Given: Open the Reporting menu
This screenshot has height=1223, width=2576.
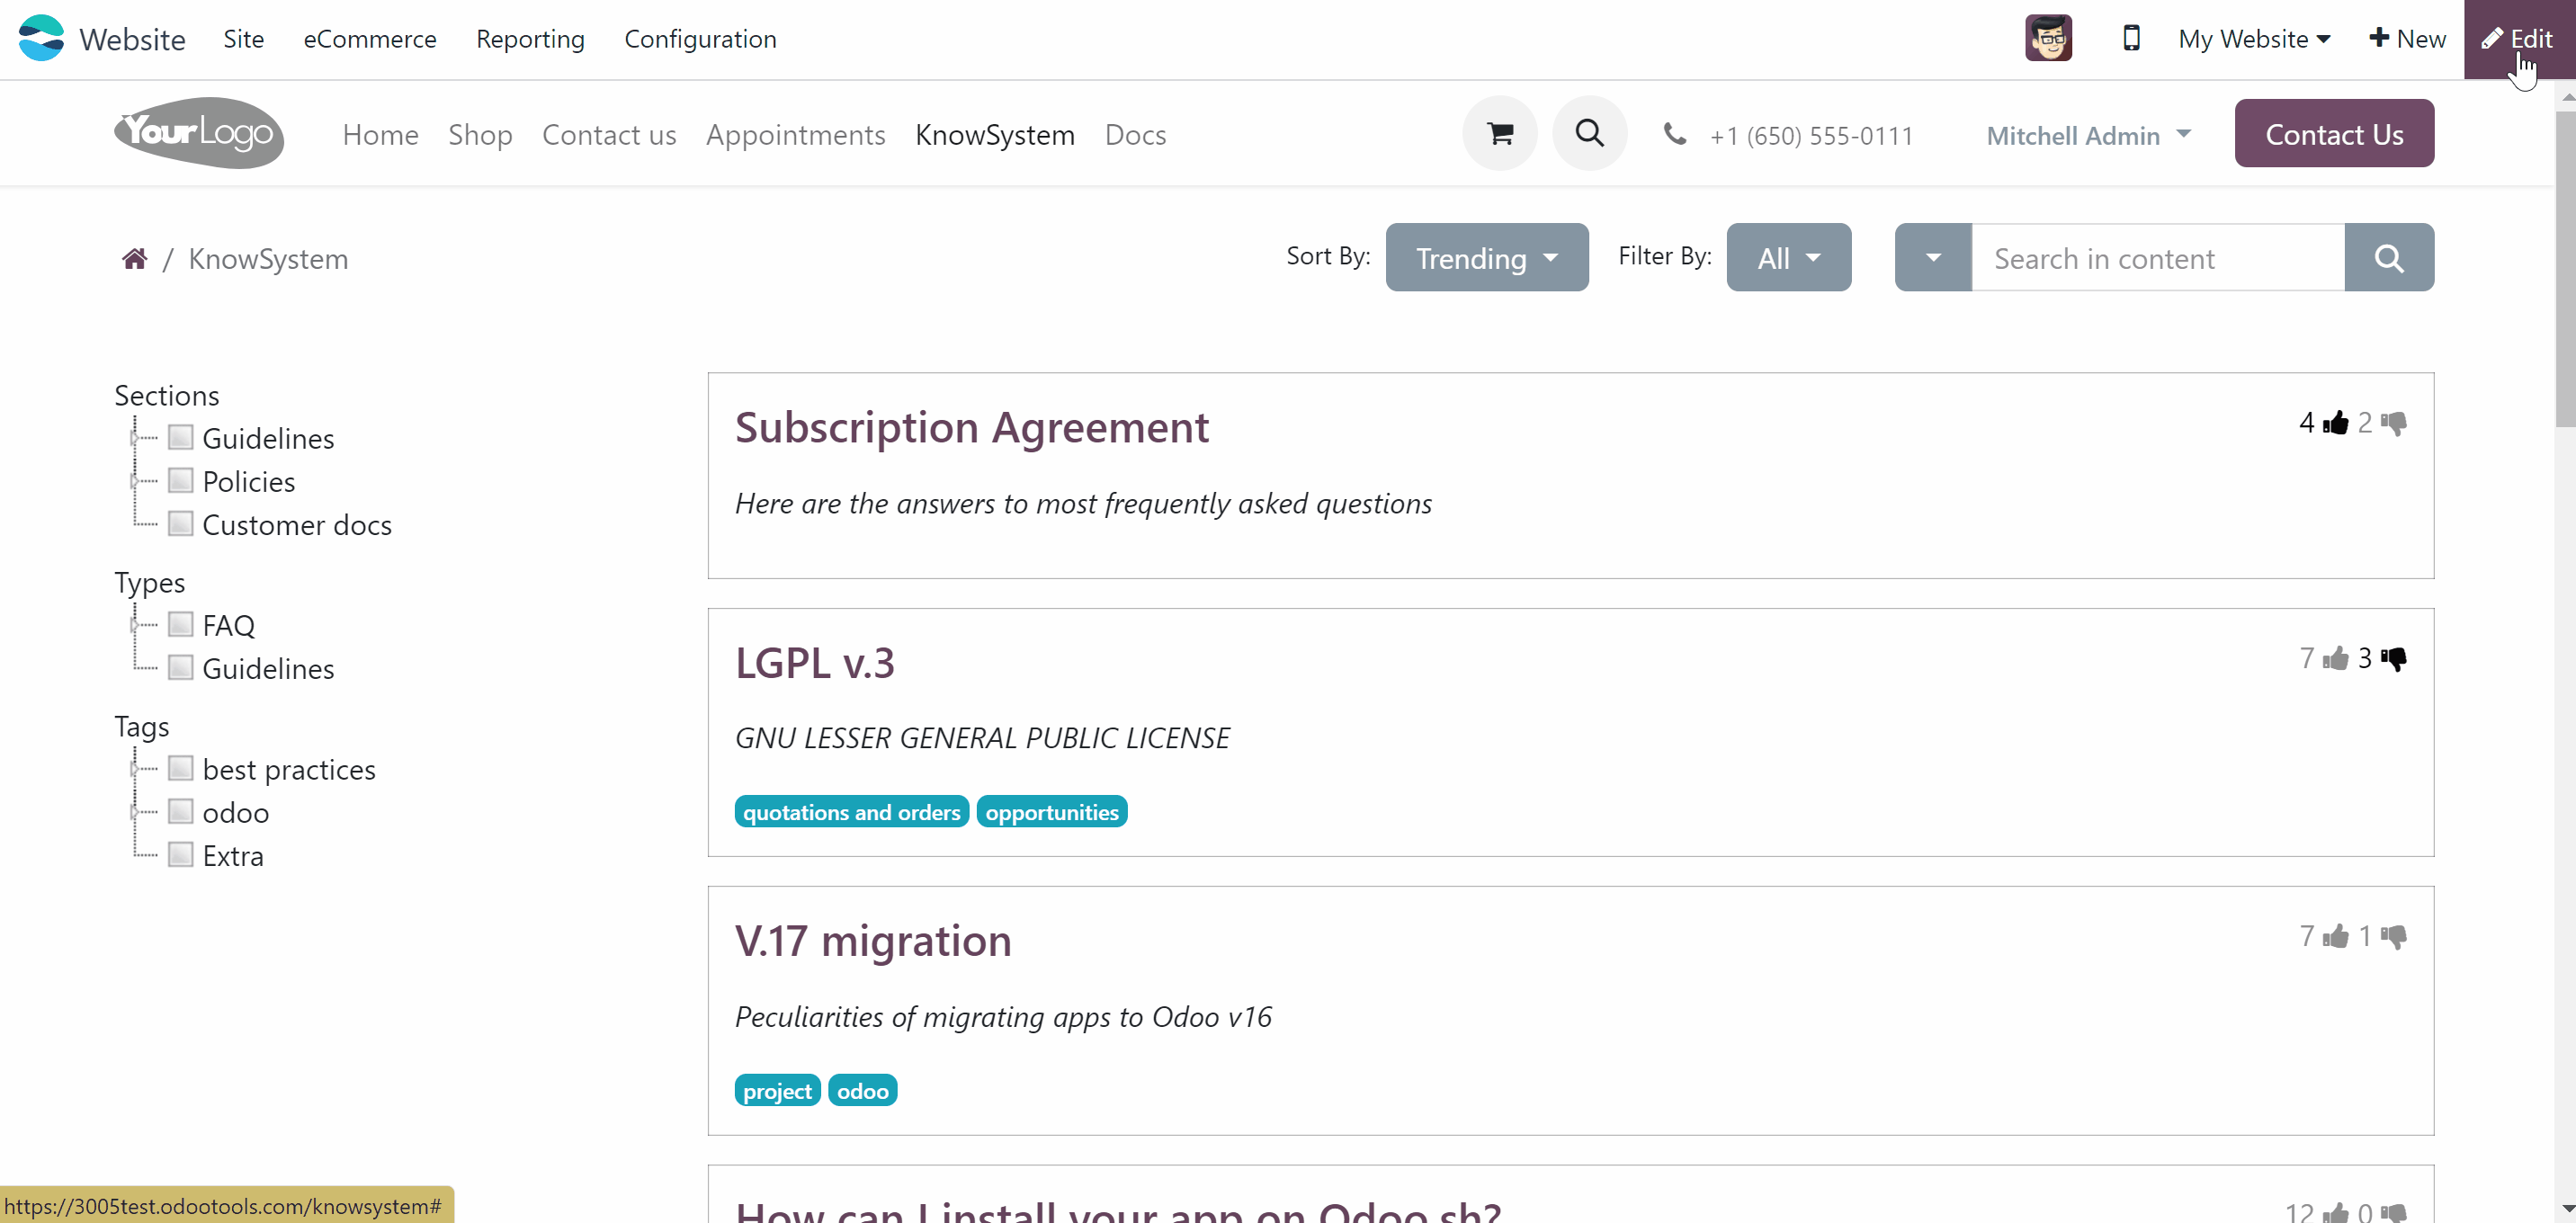Looking at the screenshot, I should [x=530, y=39].
